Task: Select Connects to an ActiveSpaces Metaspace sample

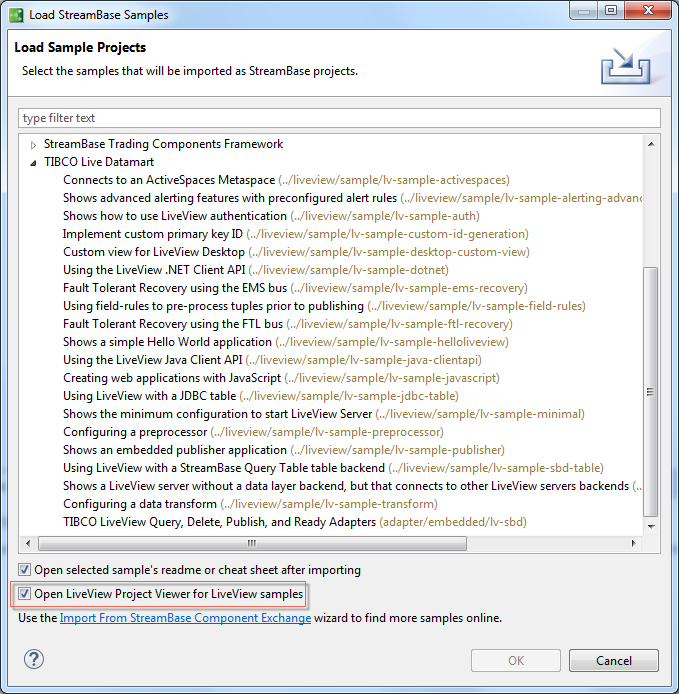Action: point(286,180)
